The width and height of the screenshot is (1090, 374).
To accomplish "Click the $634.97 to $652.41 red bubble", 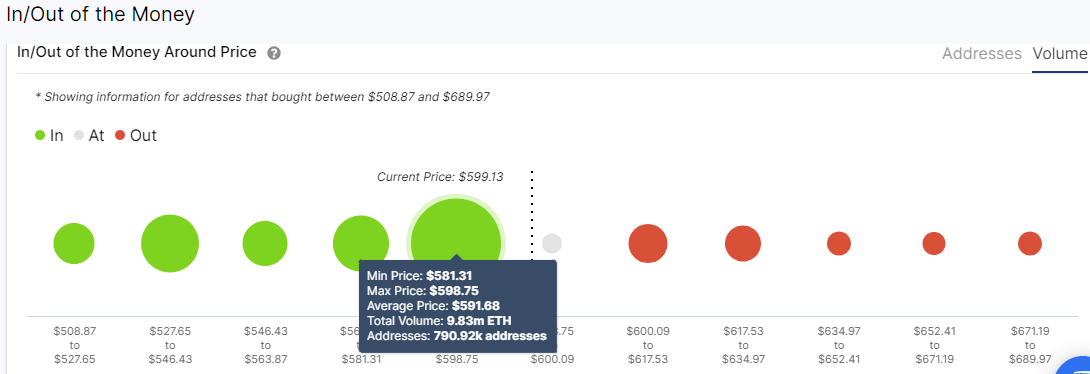I will click(x=839, y=244).
